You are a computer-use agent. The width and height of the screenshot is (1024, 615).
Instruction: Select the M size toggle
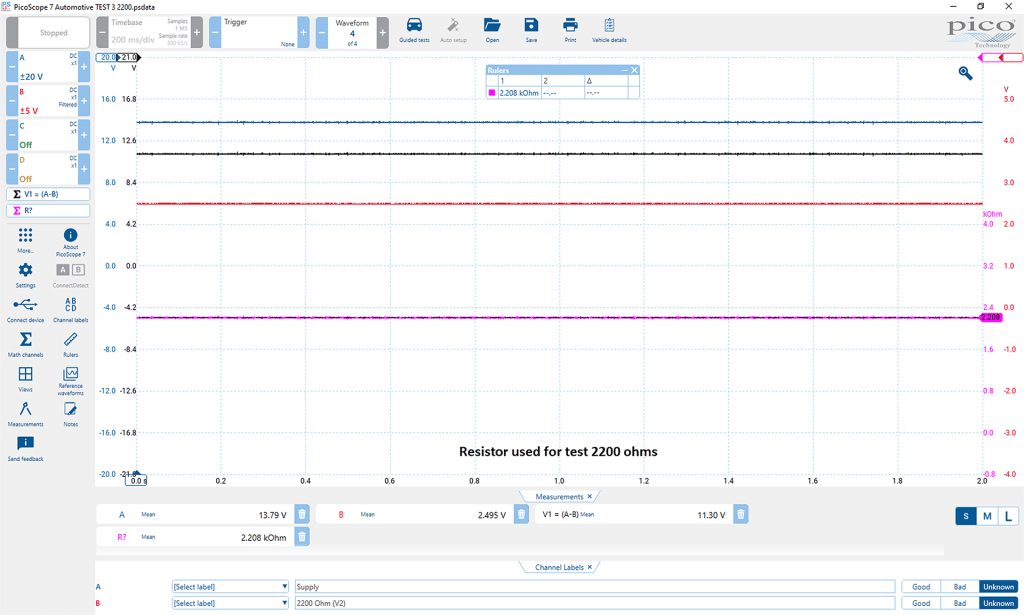click(x=987, y=516)
